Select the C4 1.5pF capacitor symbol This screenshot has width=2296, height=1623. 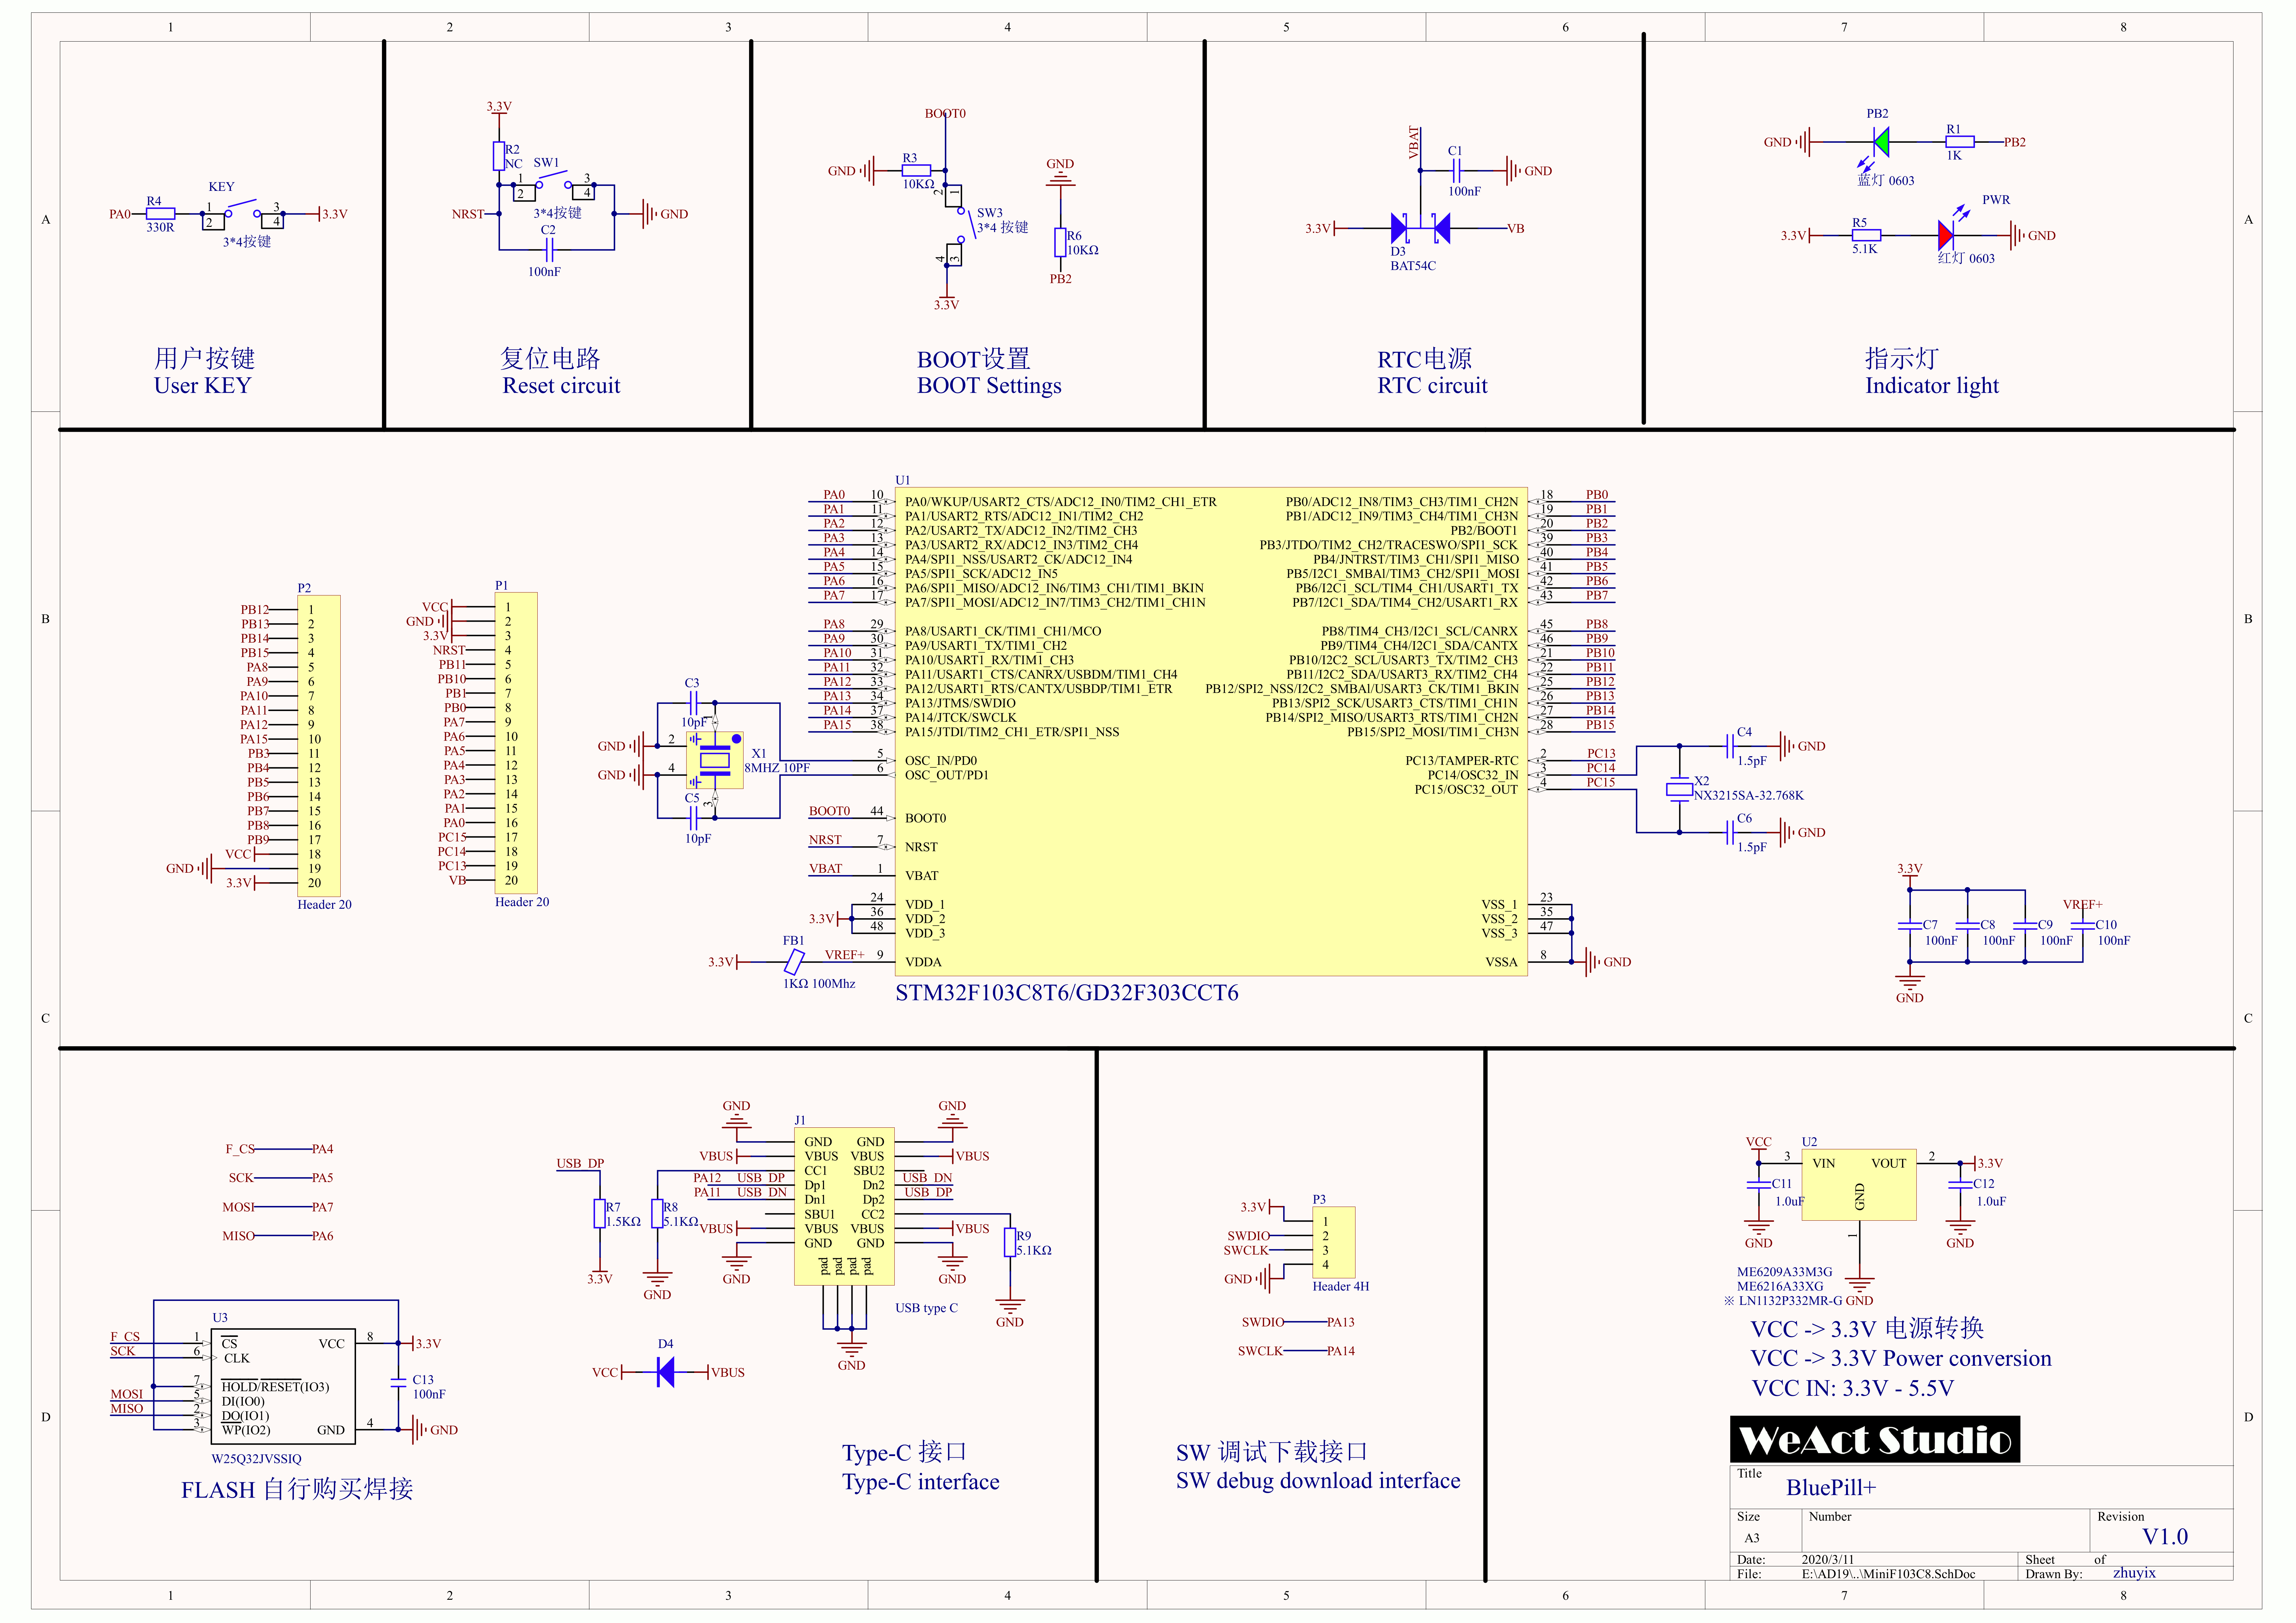tap(1730, 746)
